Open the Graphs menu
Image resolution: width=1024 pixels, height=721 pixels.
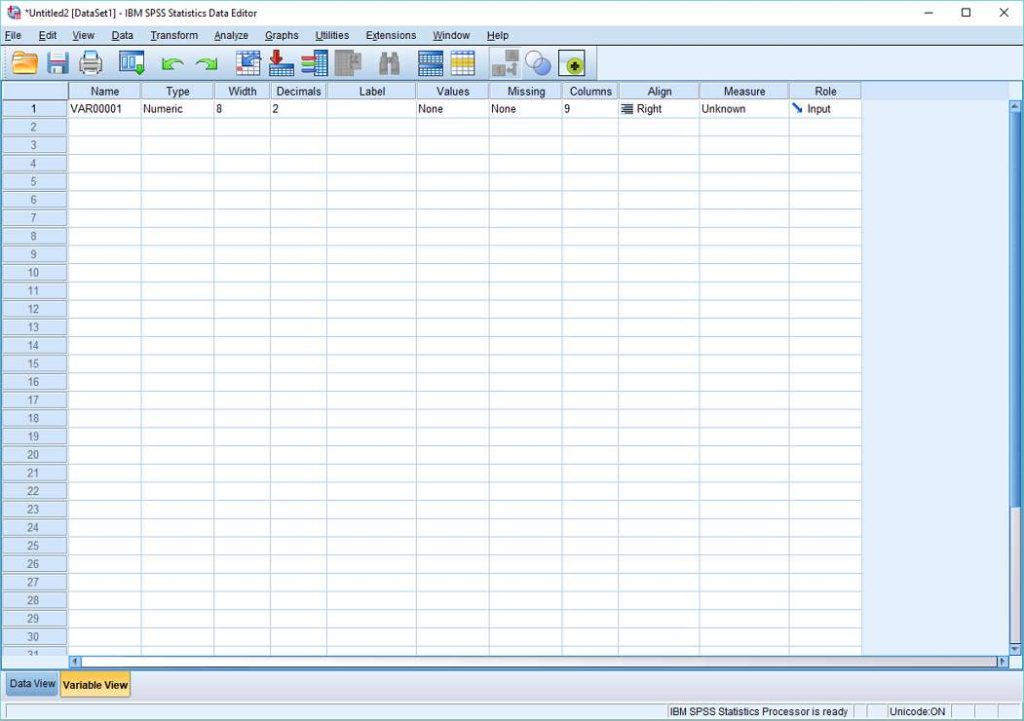tap(281, 35)
